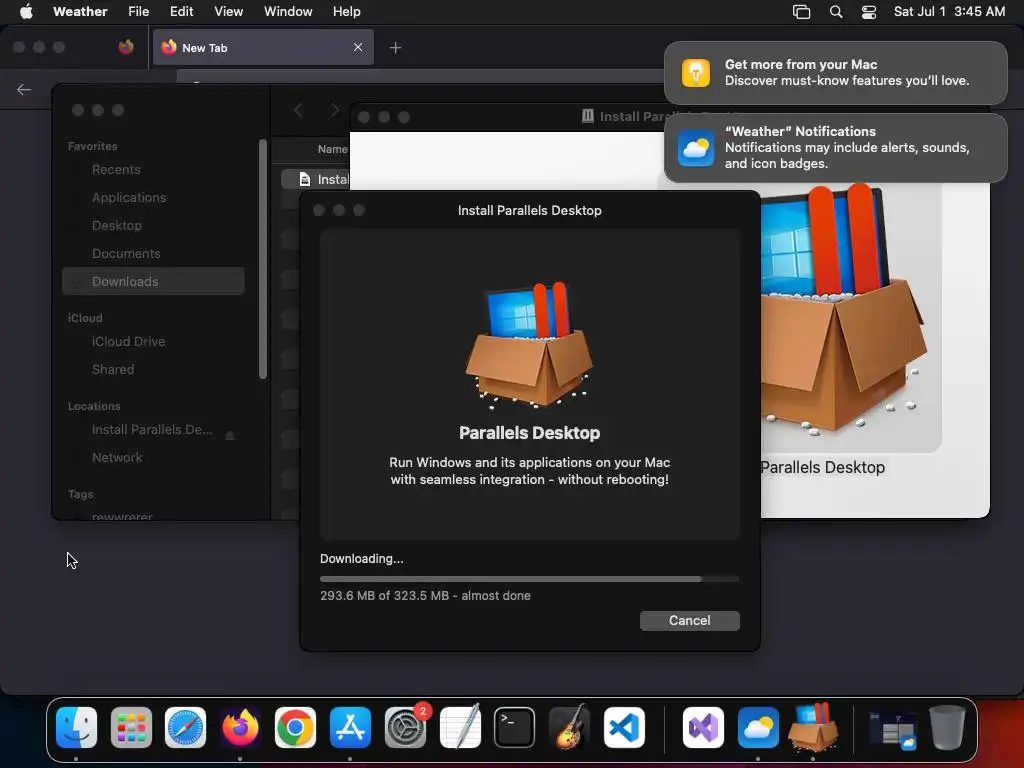
Task: Open Finder from the Dock
Action: coord(76,728)
